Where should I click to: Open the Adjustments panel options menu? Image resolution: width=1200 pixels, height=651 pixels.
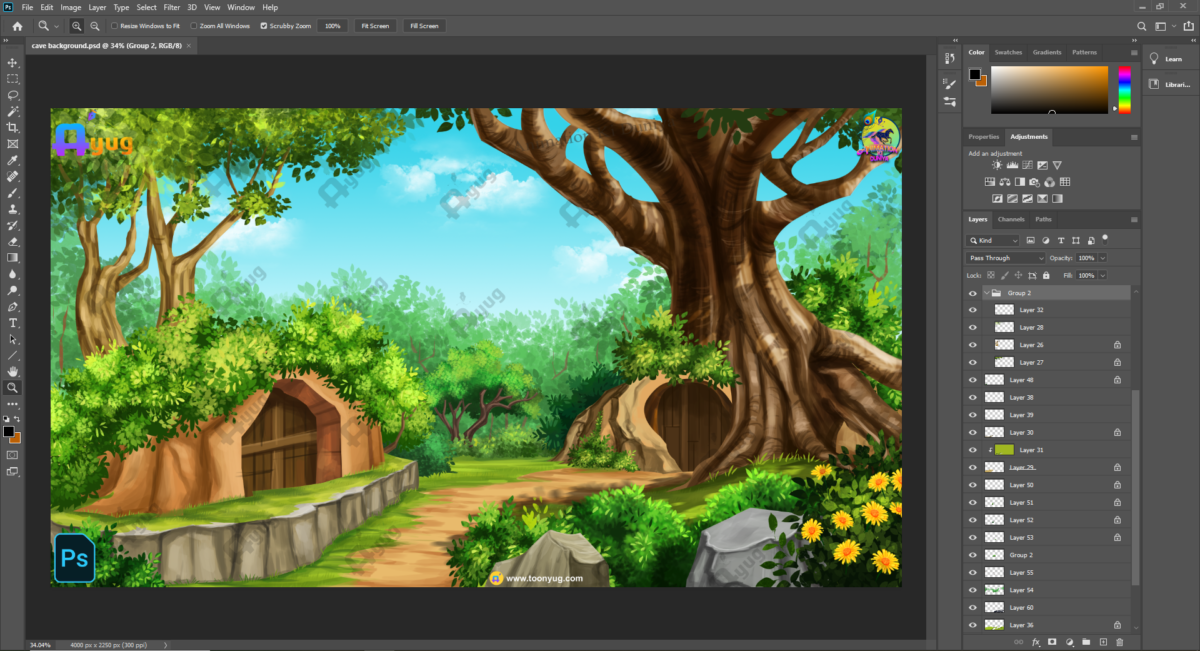click(x=1134, y=136)
